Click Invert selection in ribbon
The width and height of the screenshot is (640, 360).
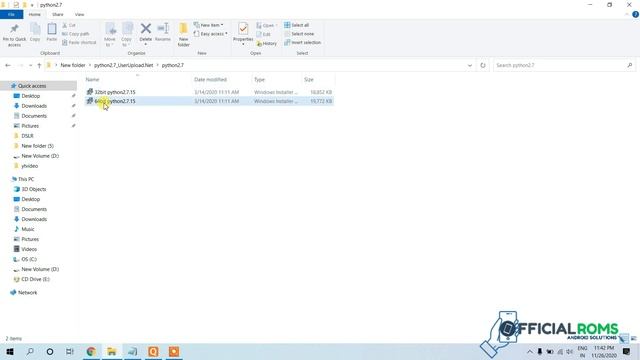click(302, 42)
